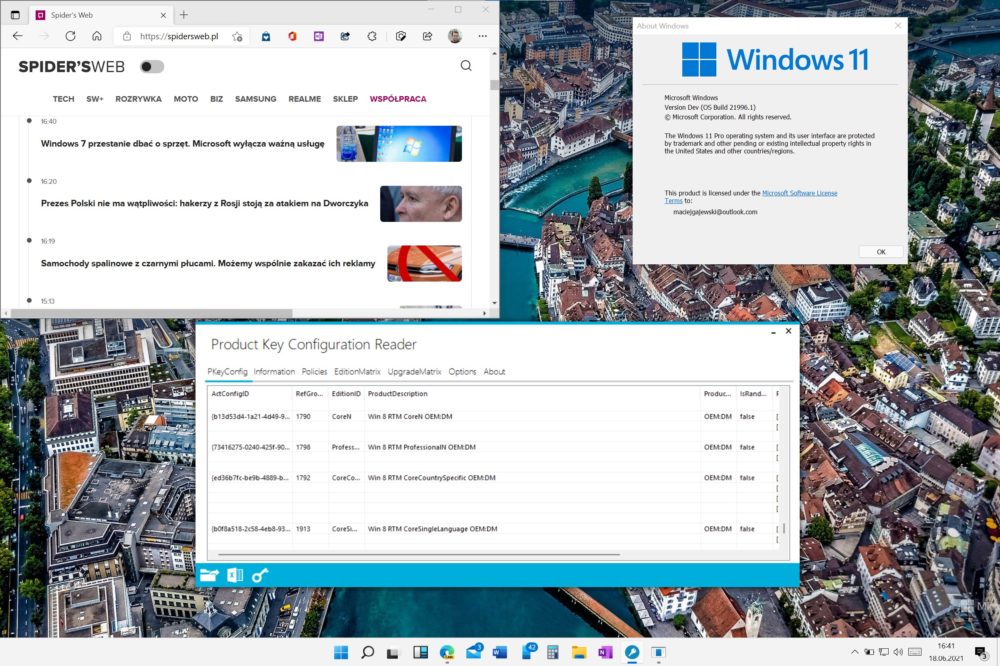Open the Windows 7 article headline

[x=182, y=144]
